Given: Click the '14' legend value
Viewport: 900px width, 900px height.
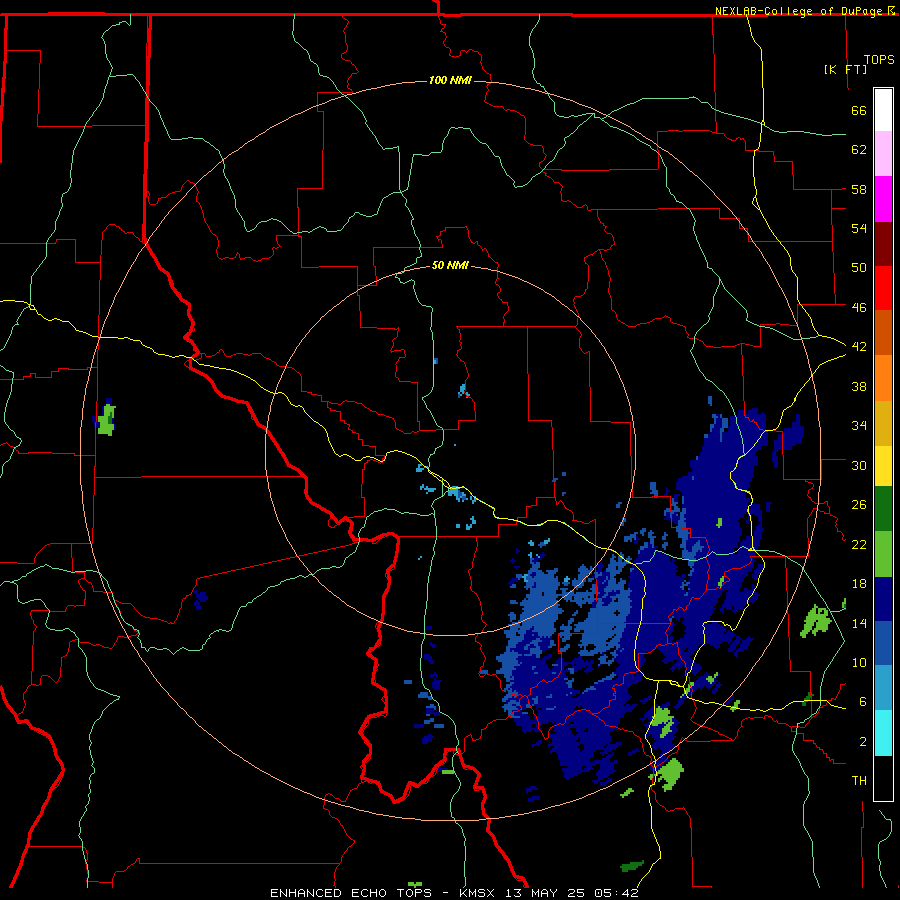Looking at the screenshot, I should 859,623.
